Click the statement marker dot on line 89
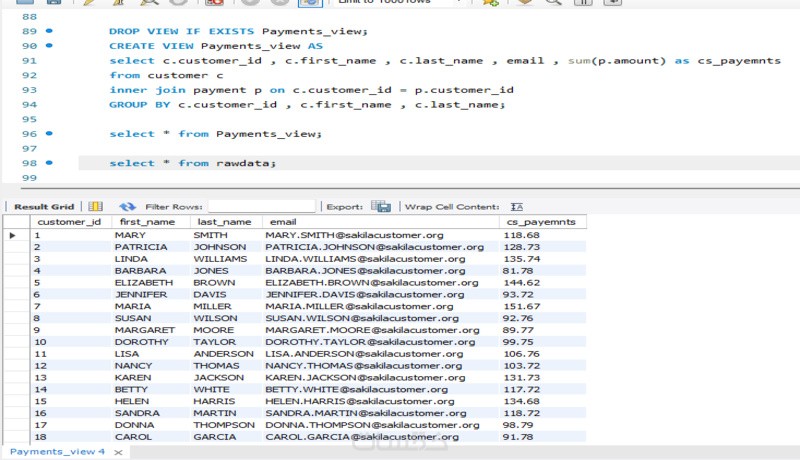 click(49, 31)
